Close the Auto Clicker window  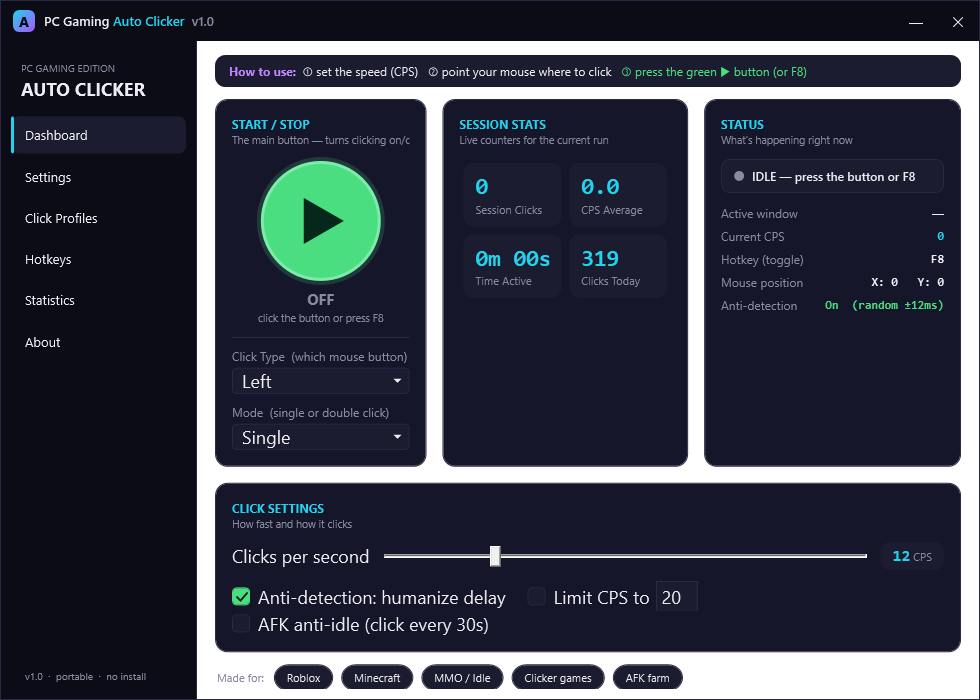point(958,22)
